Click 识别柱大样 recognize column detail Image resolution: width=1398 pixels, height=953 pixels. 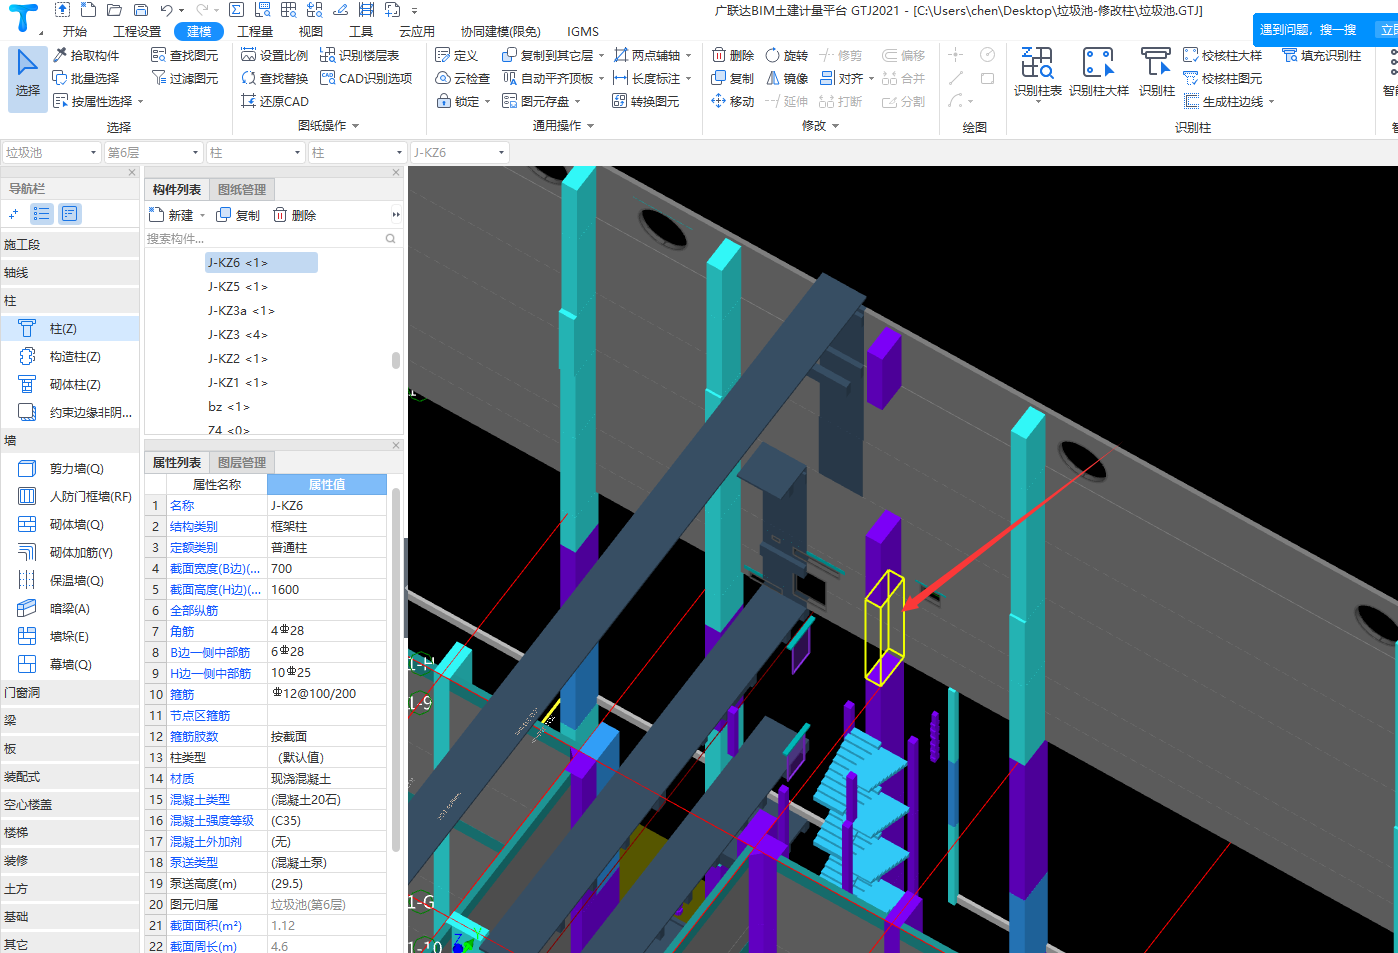(x=1098, y=73)
